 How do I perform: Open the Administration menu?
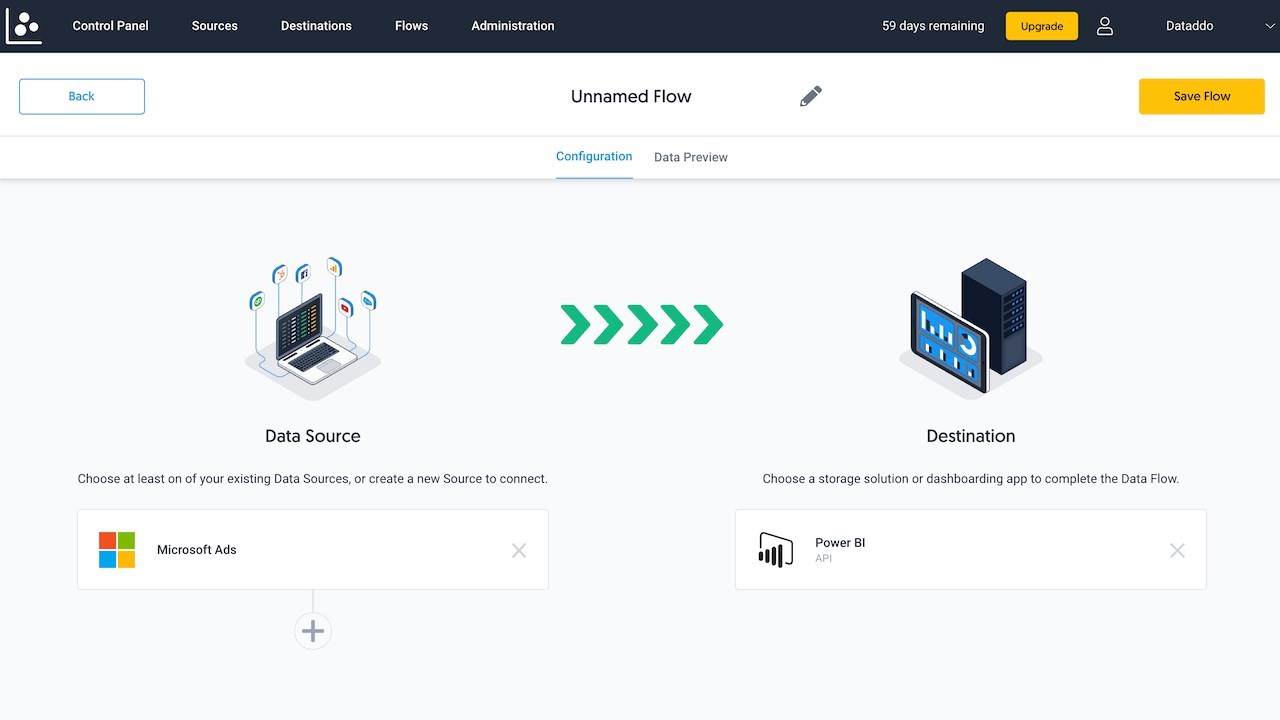pyautogui.click(x=513, y=26)
